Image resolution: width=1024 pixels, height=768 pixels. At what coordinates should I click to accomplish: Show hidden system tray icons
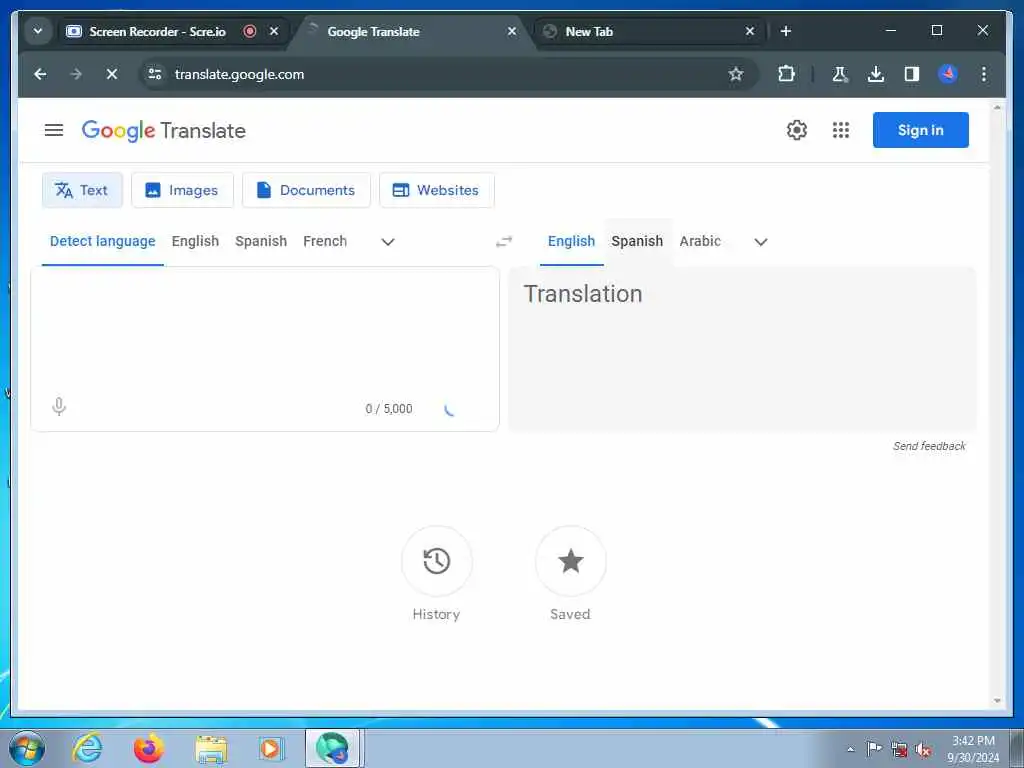point(850,749)
